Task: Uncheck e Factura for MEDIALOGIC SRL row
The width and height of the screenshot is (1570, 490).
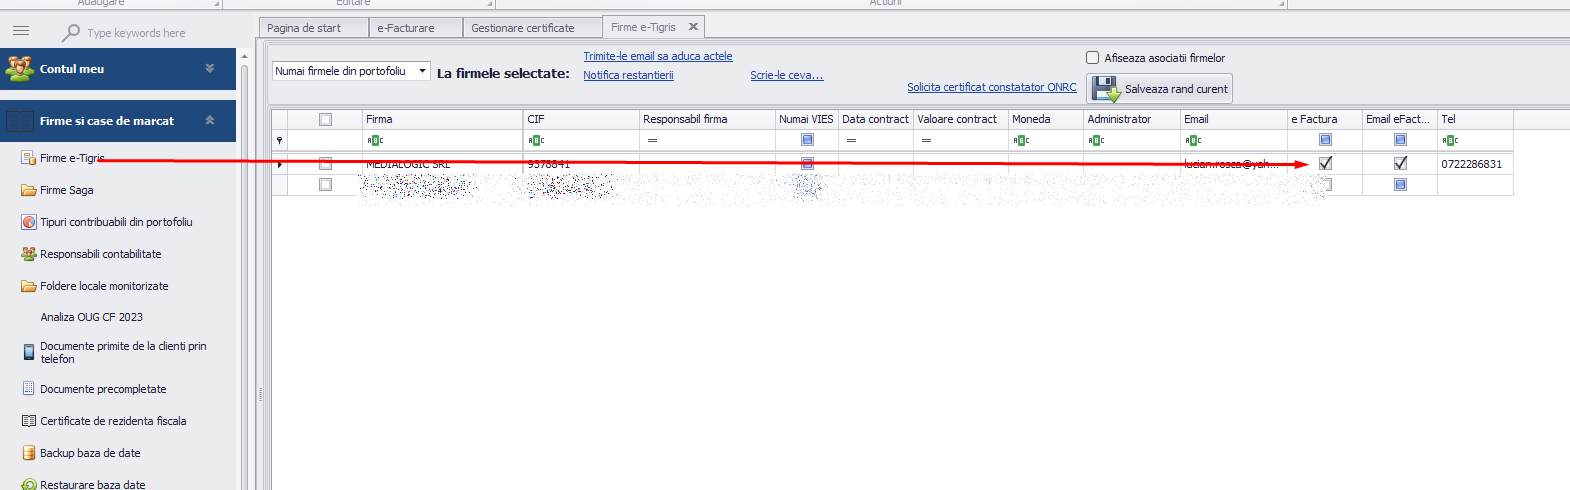Action: click(x=1325, y=163)
